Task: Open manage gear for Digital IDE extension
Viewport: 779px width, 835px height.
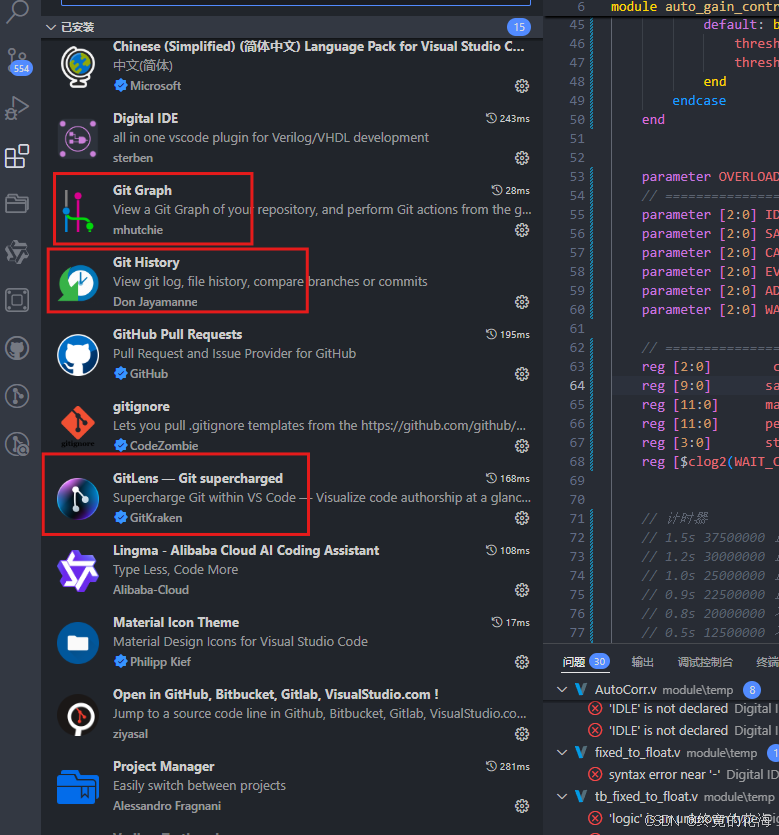Action: coord(522,158)
